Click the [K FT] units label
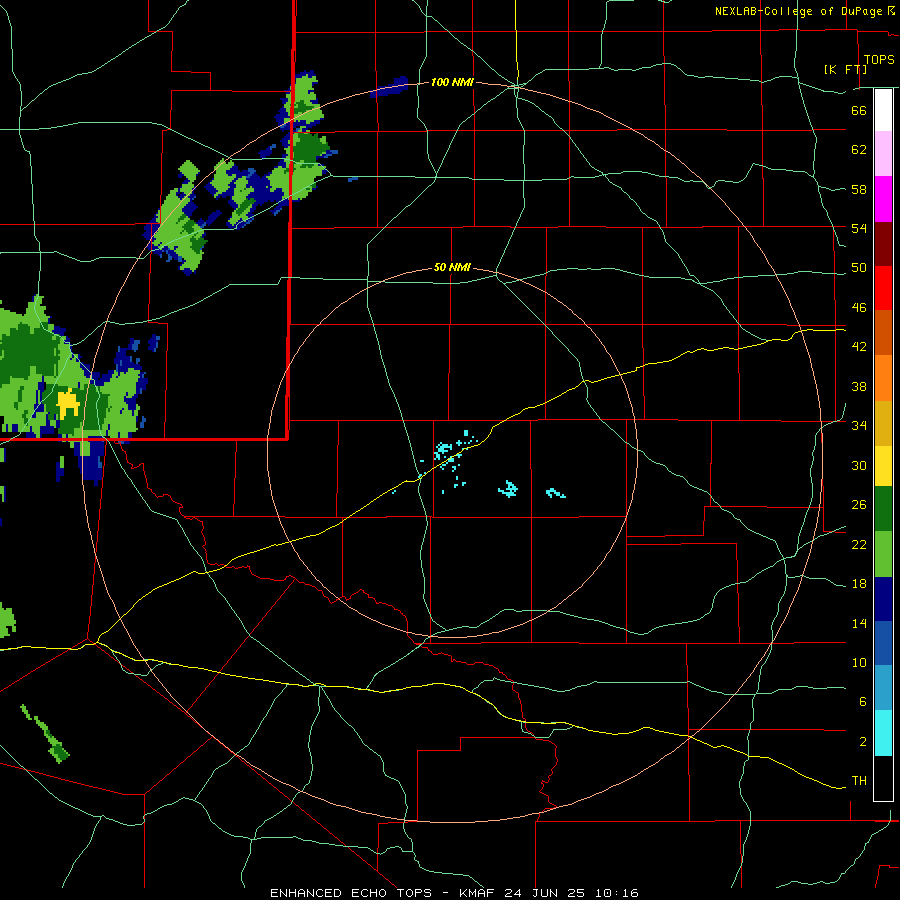 845,69
